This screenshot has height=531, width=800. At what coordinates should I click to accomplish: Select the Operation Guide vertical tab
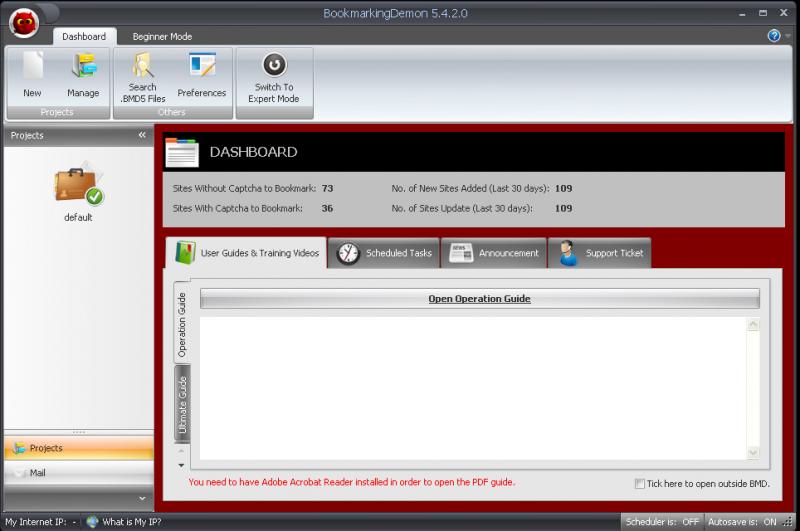pos(182,322)
